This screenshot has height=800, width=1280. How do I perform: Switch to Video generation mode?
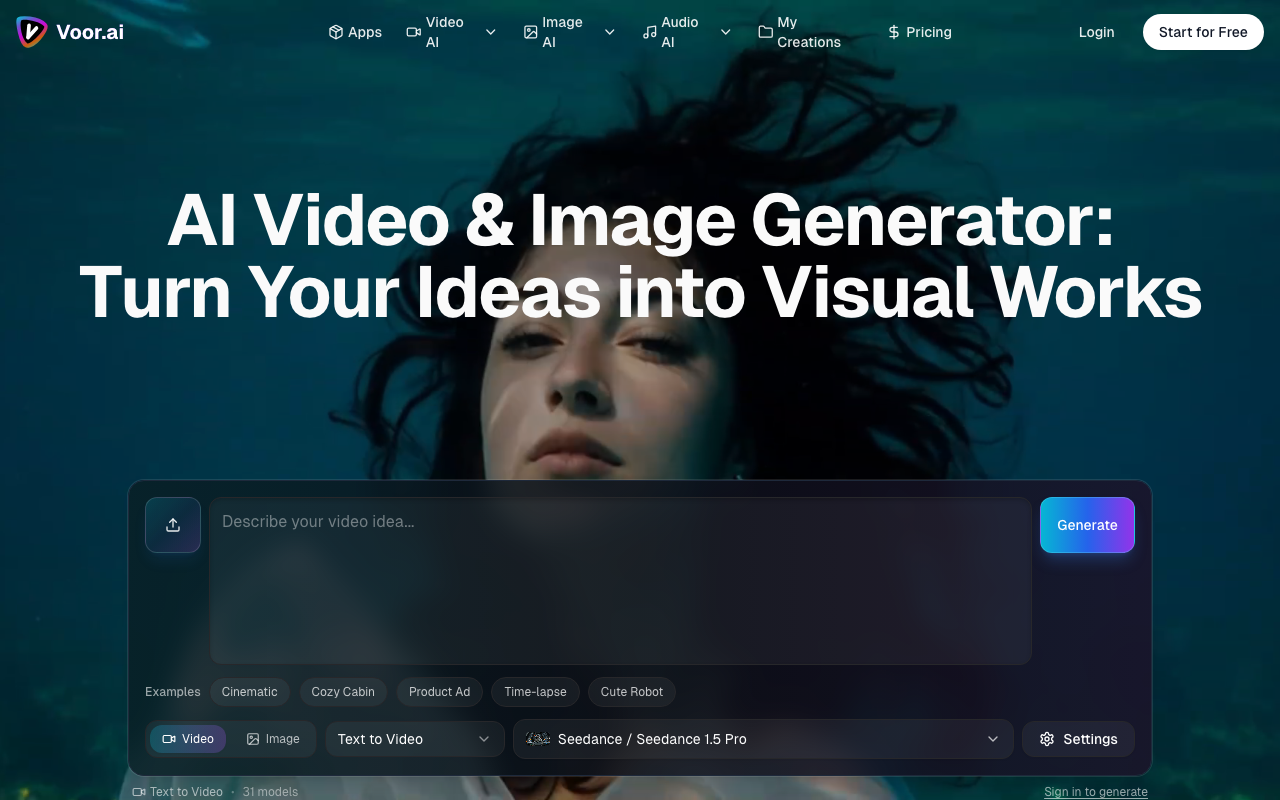pos(188,739)
